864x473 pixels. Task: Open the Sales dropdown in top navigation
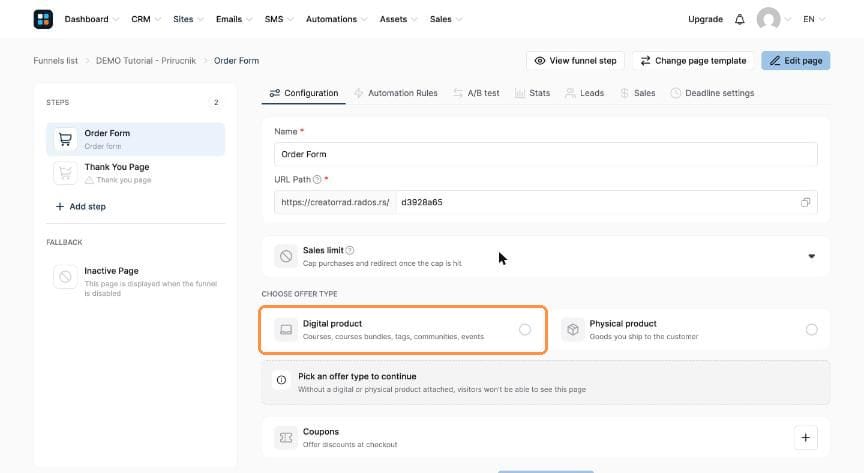coord(445,19)
